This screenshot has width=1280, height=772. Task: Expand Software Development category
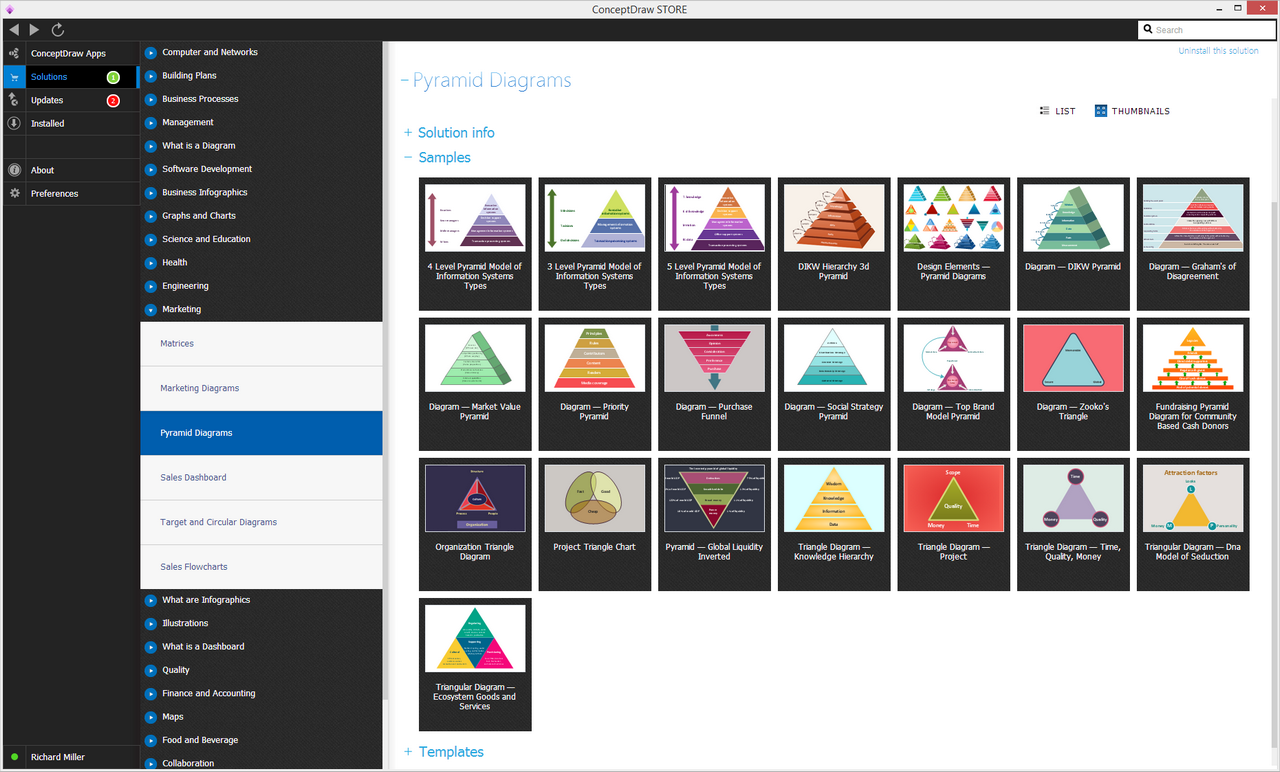[151, 169]
